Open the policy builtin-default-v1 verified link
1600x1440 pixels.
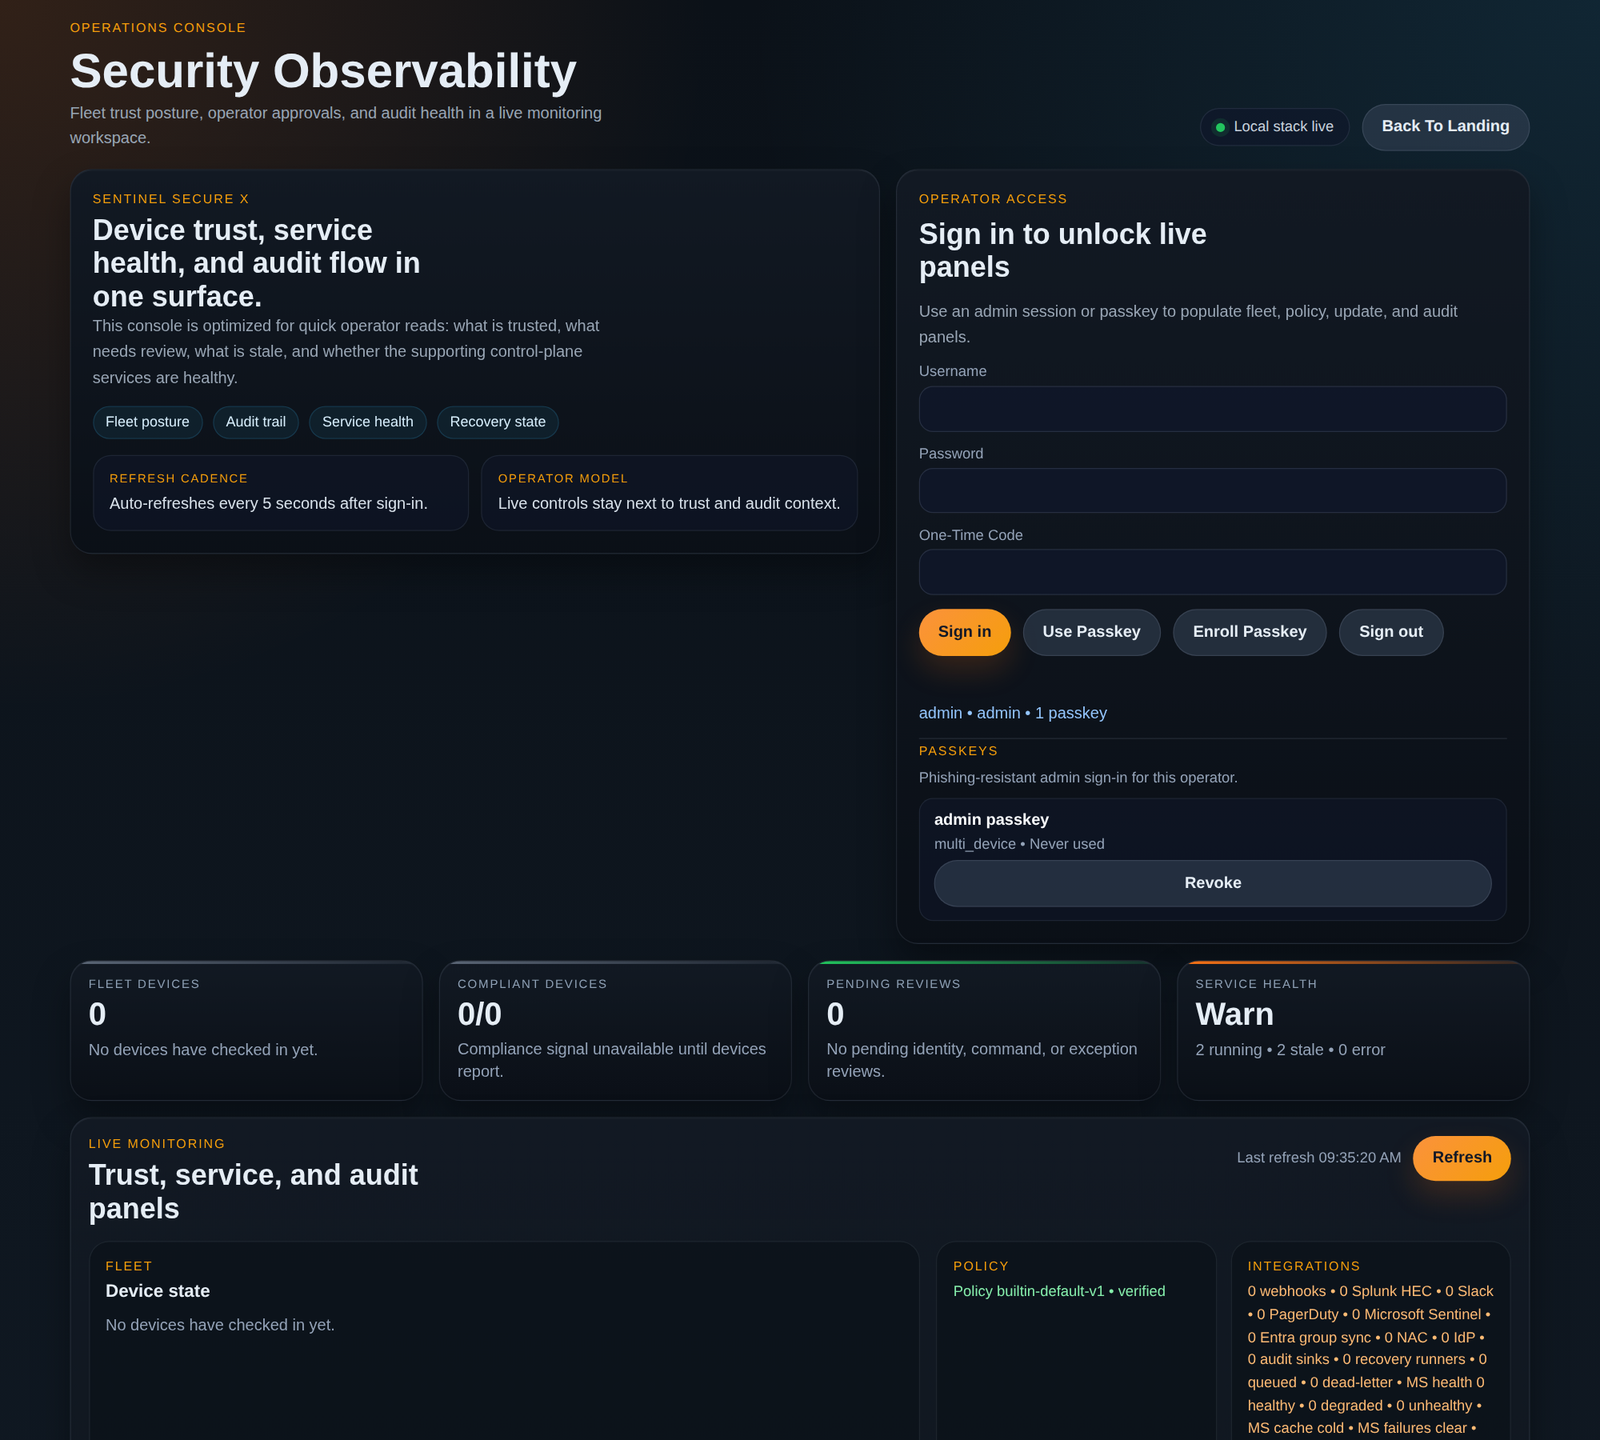point(1059,1290)
